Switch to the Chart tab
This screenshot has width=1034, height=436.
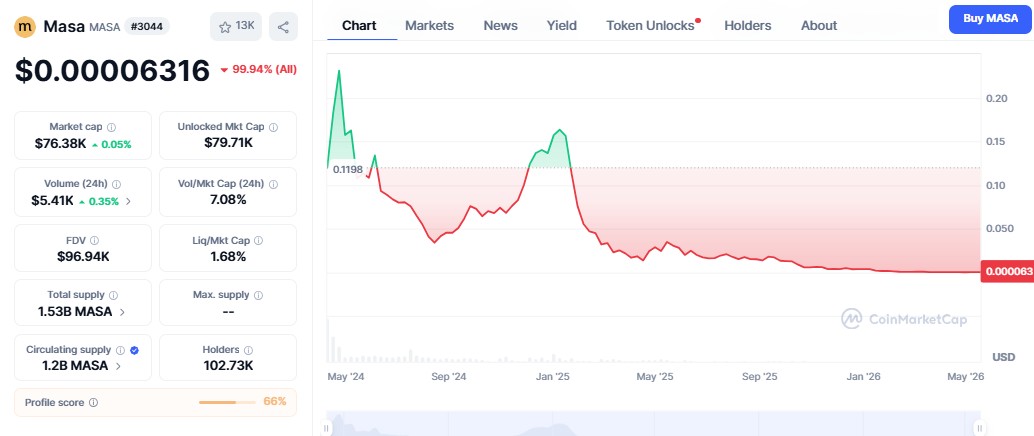coord(359,26)
